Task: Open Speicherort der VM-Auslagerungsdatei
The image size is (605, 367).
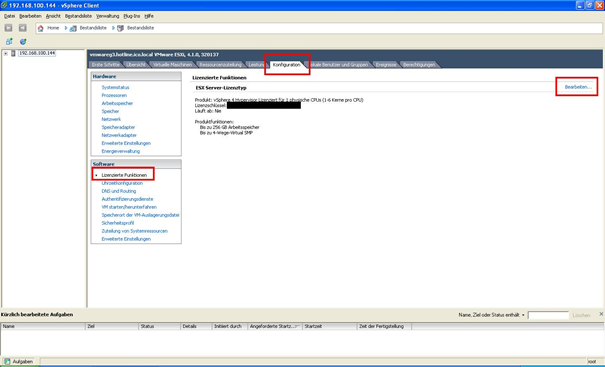Action: pyautogui.click(x=140, y=215)
